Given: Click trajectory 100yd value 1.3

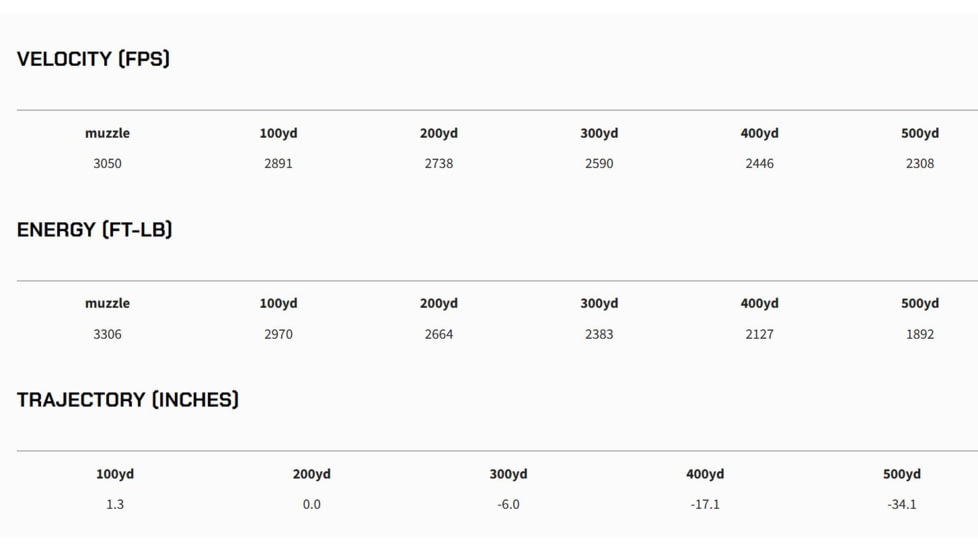Looking at the screenshot, I should pyautogui.click(x=115, y=504).
